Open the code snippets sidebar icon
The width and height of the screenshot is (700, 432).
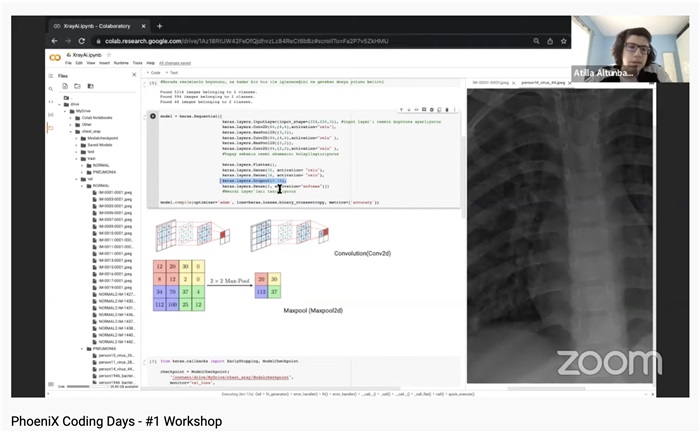tap(50, 102)
